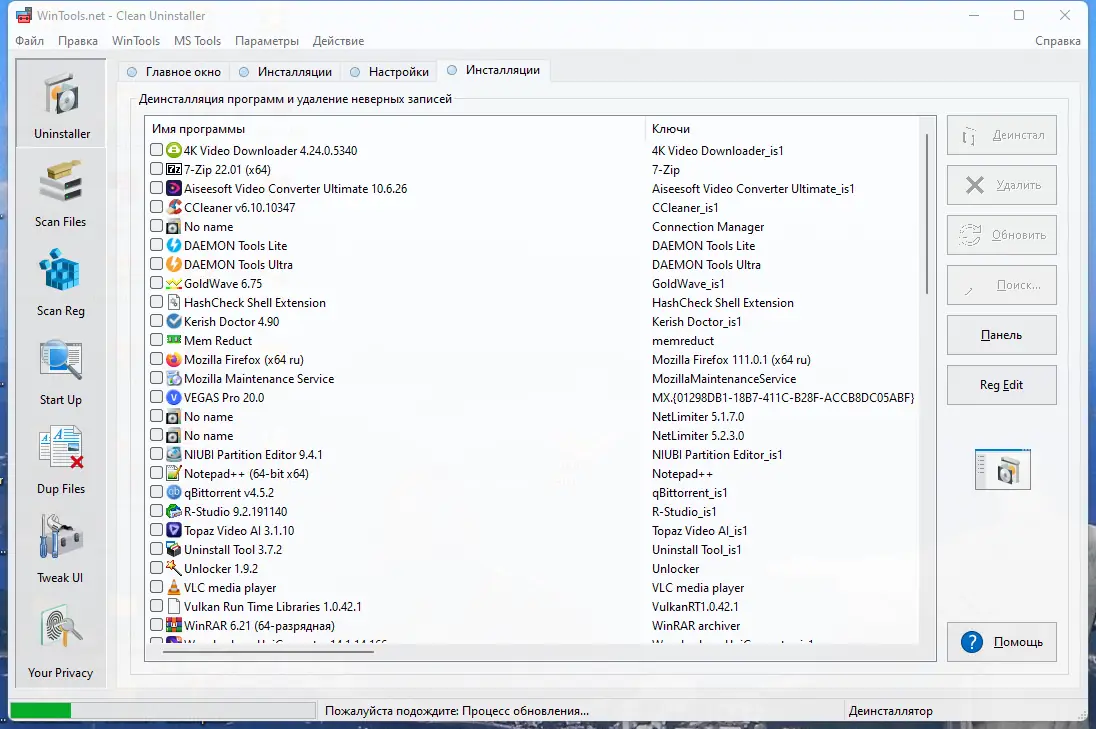Select the Tweak UI tool icon
The width and height of the screenshot is (1096, 729).
click(61, 549)
